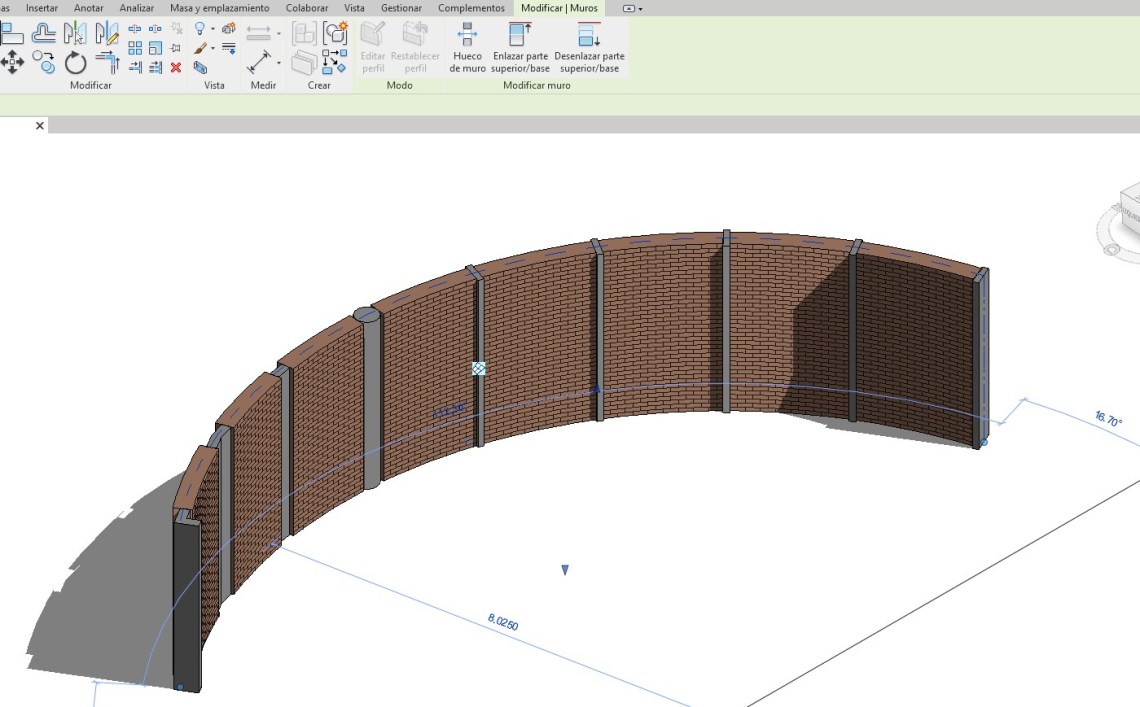Viewport: 1140px width, 707px height.
Task: Expand the ribbon display options dropdown
Action: (640, 8)
